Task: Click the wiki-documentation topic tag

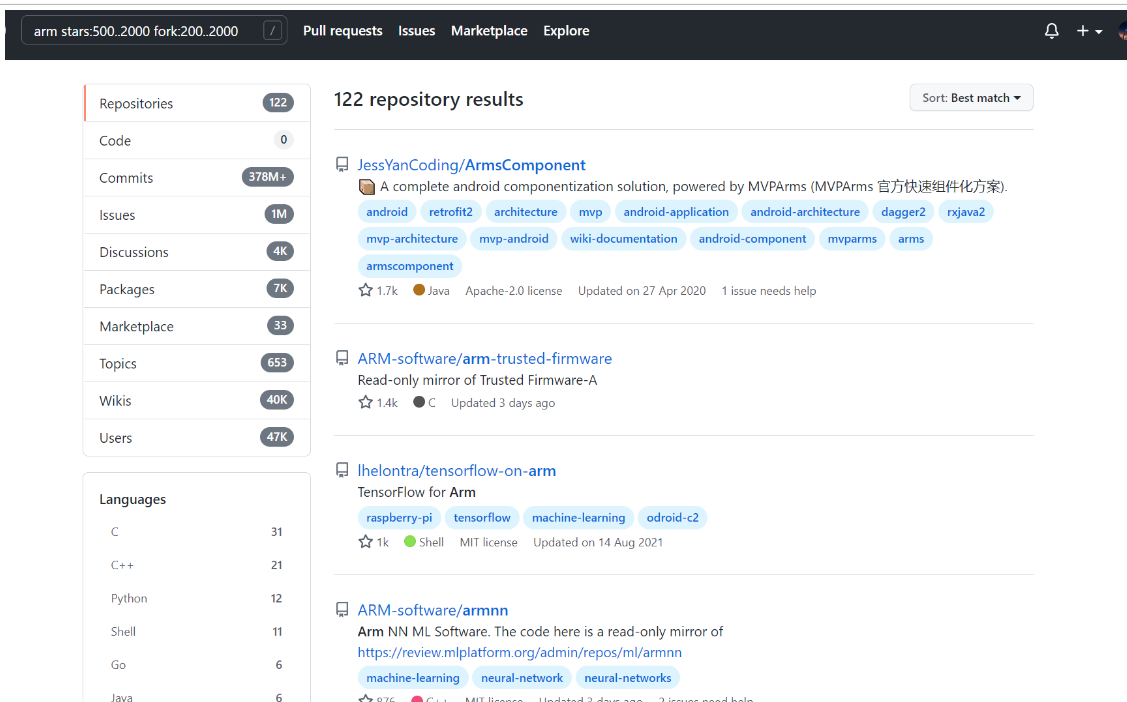Action: click(x=623, y=239)
